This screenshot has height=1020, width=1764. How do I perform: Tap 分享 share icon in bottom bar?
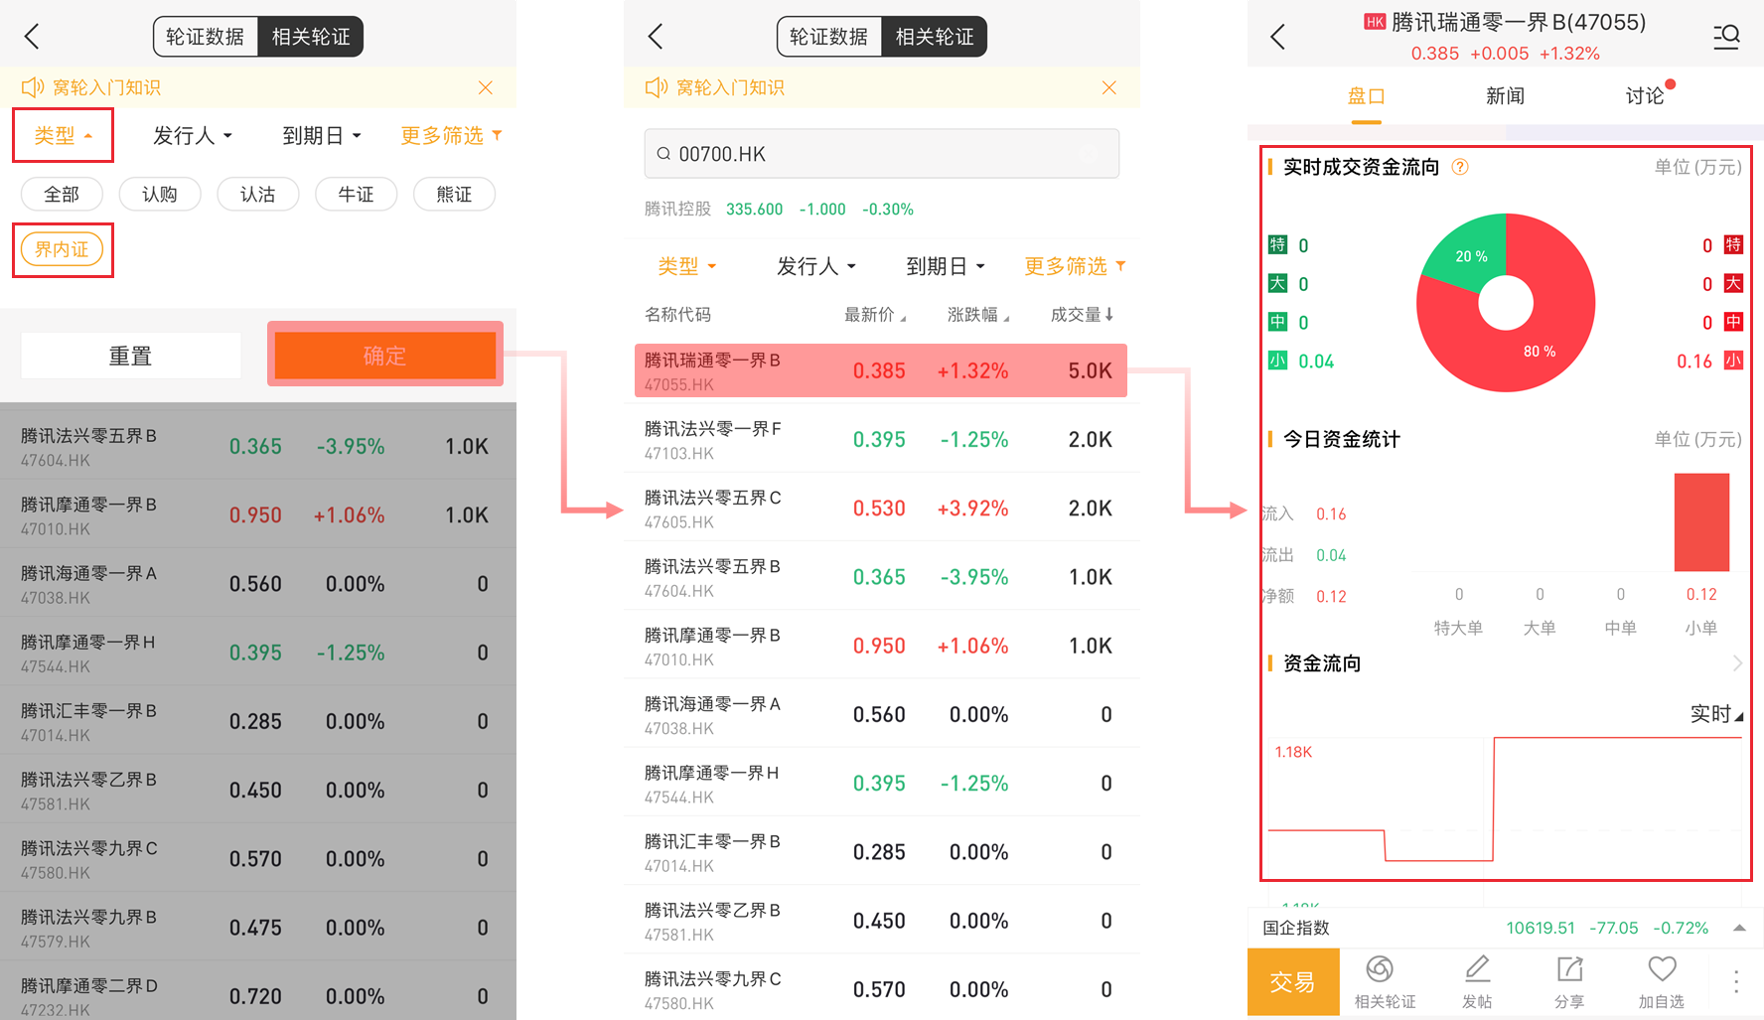[x=1570, y=981]
